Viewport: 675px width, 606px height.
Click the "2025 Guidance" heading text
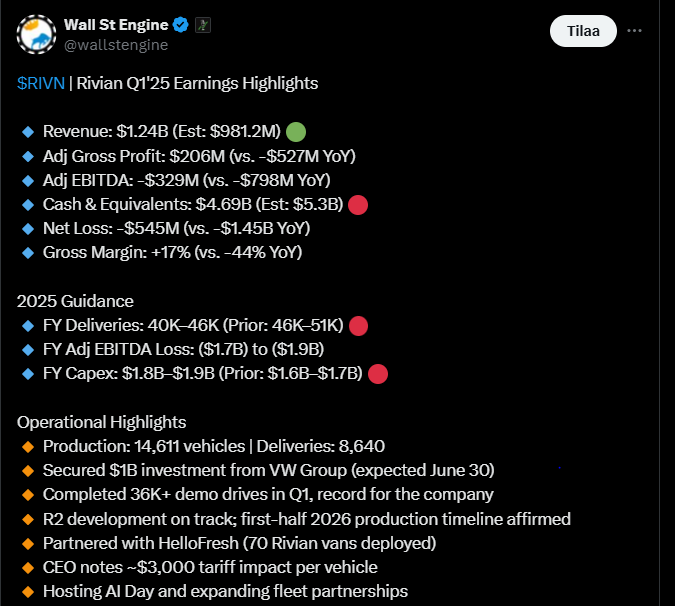click(75, 301)
